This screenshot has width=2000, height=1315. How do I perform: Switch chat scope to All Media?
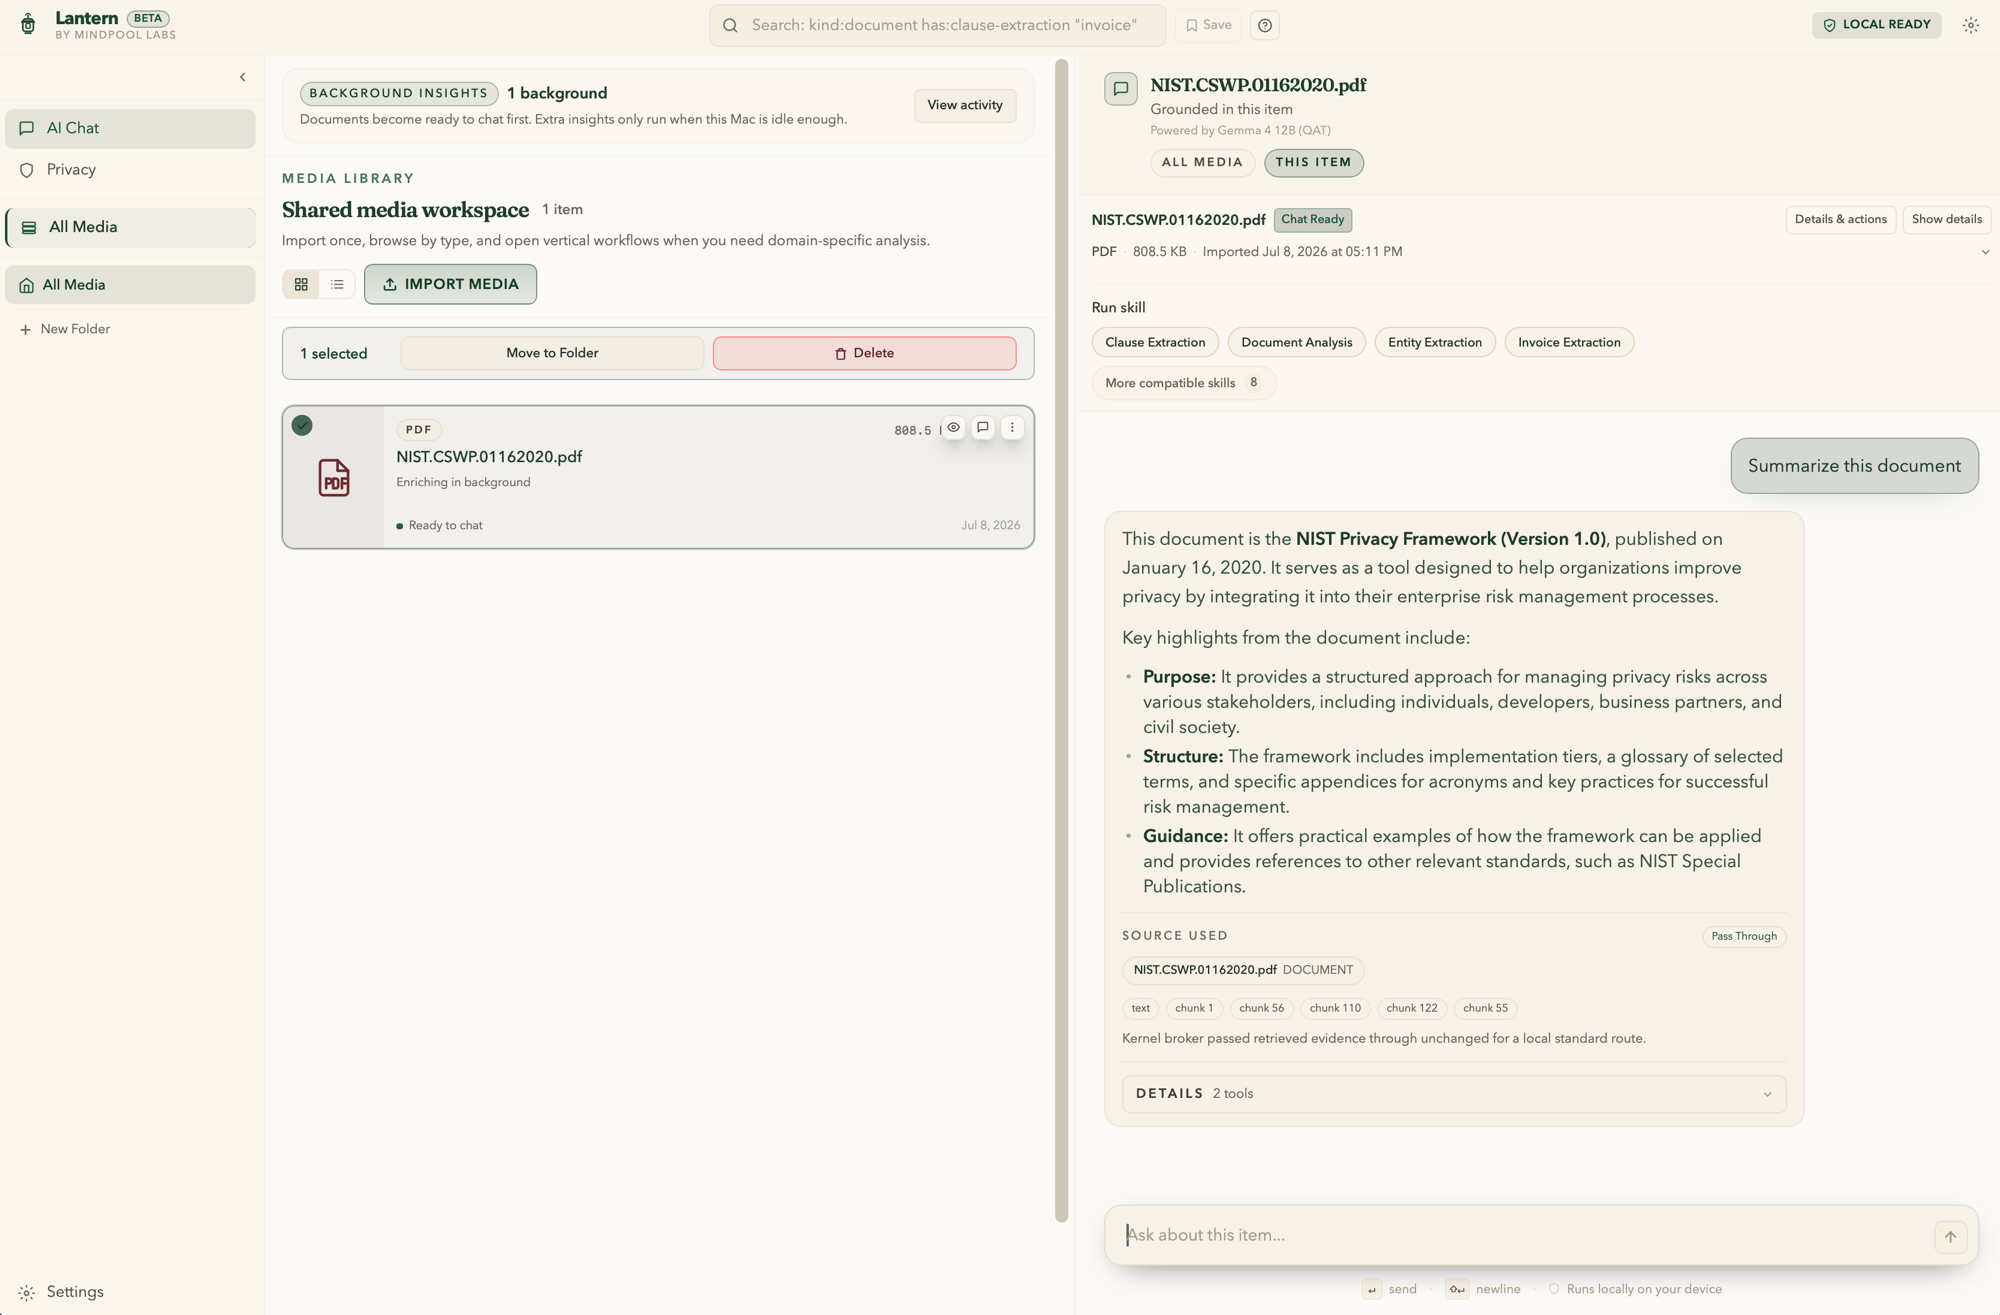(1202, 163)
